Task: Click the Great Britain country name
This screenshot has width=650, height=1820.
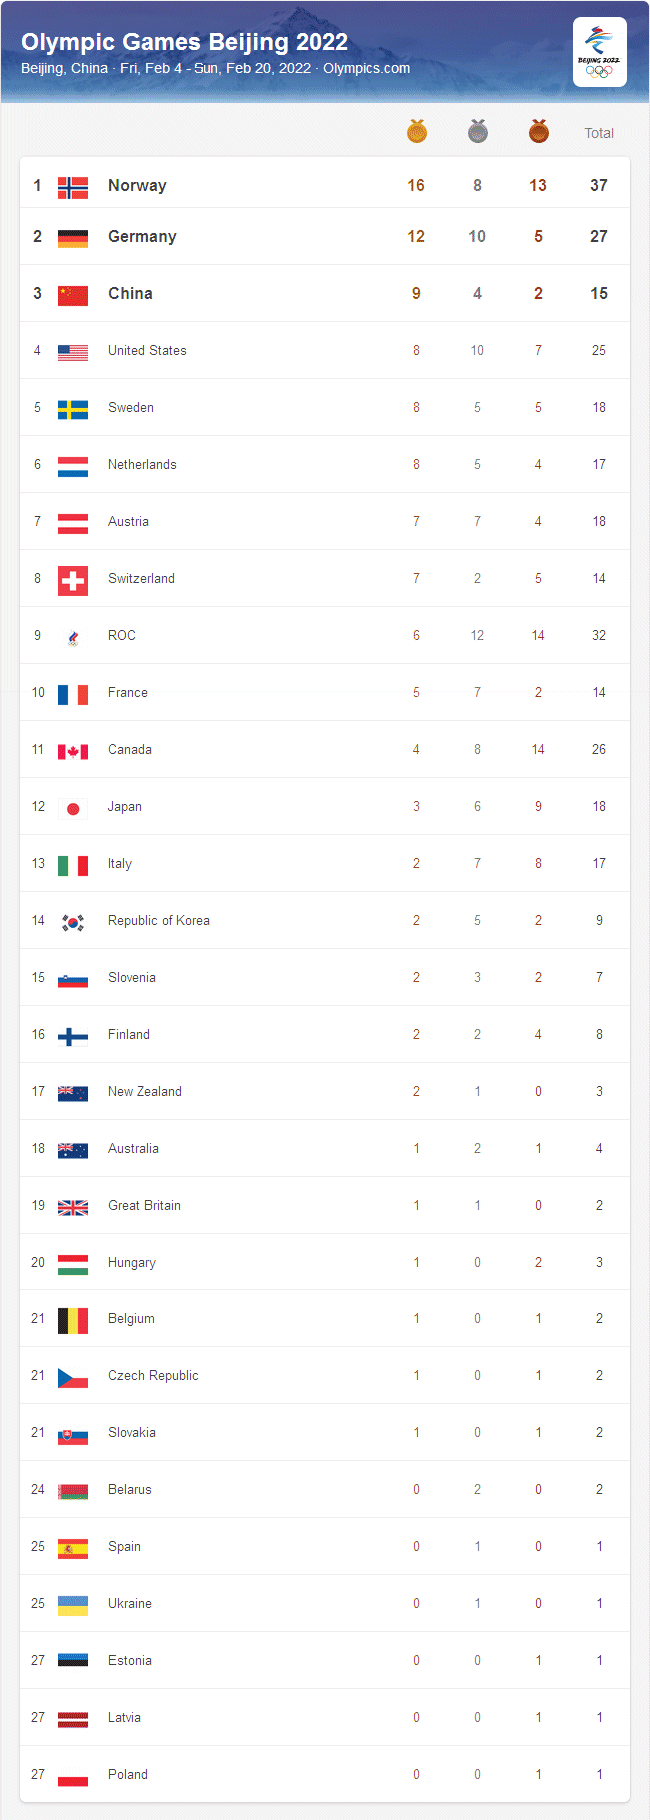Action: tap(144, 1205)
